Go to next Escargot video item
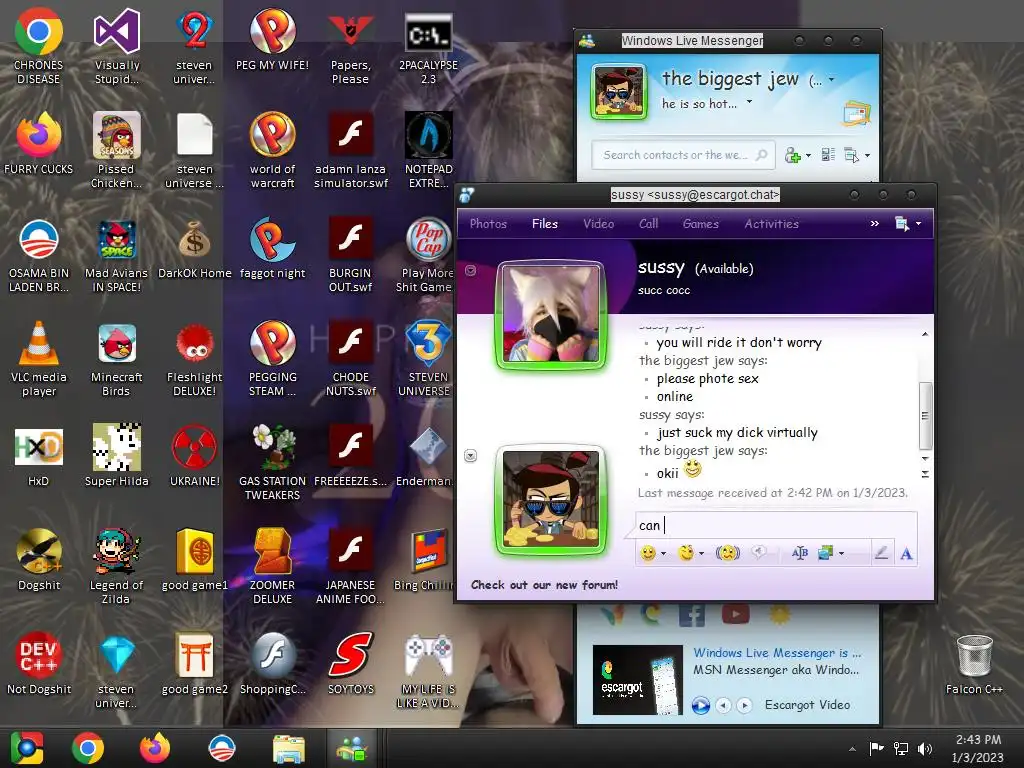The width and height of the screenshot is (1024, 768). click(x=744, y=705)
